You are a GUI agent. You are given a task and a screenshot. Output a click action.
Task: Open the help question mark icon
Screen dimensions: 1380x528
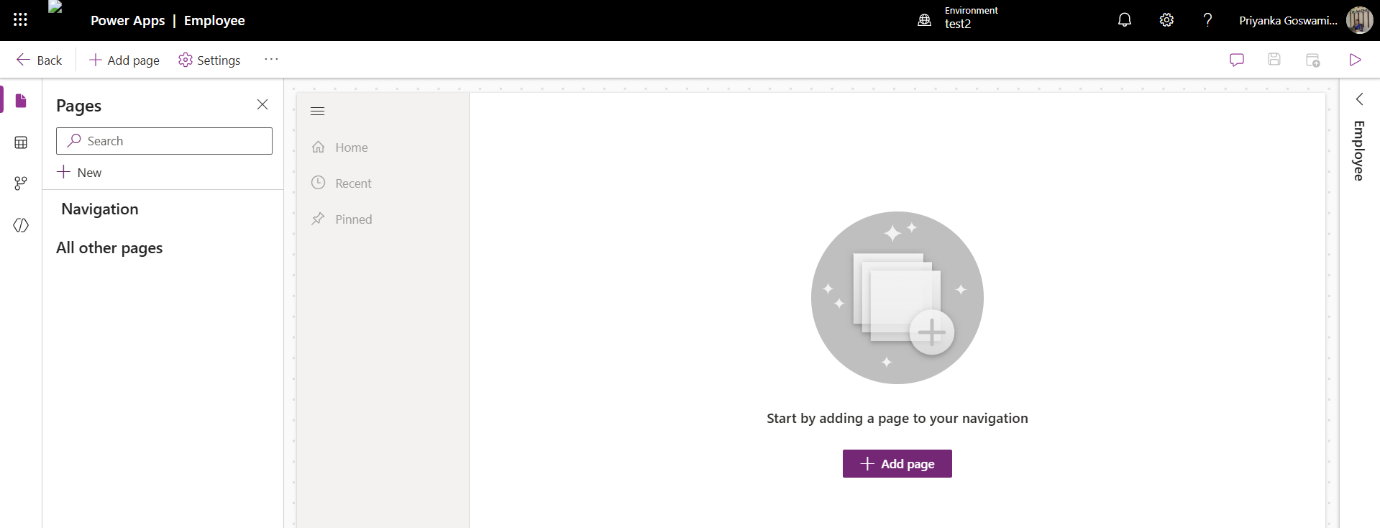click(1208, 20)
